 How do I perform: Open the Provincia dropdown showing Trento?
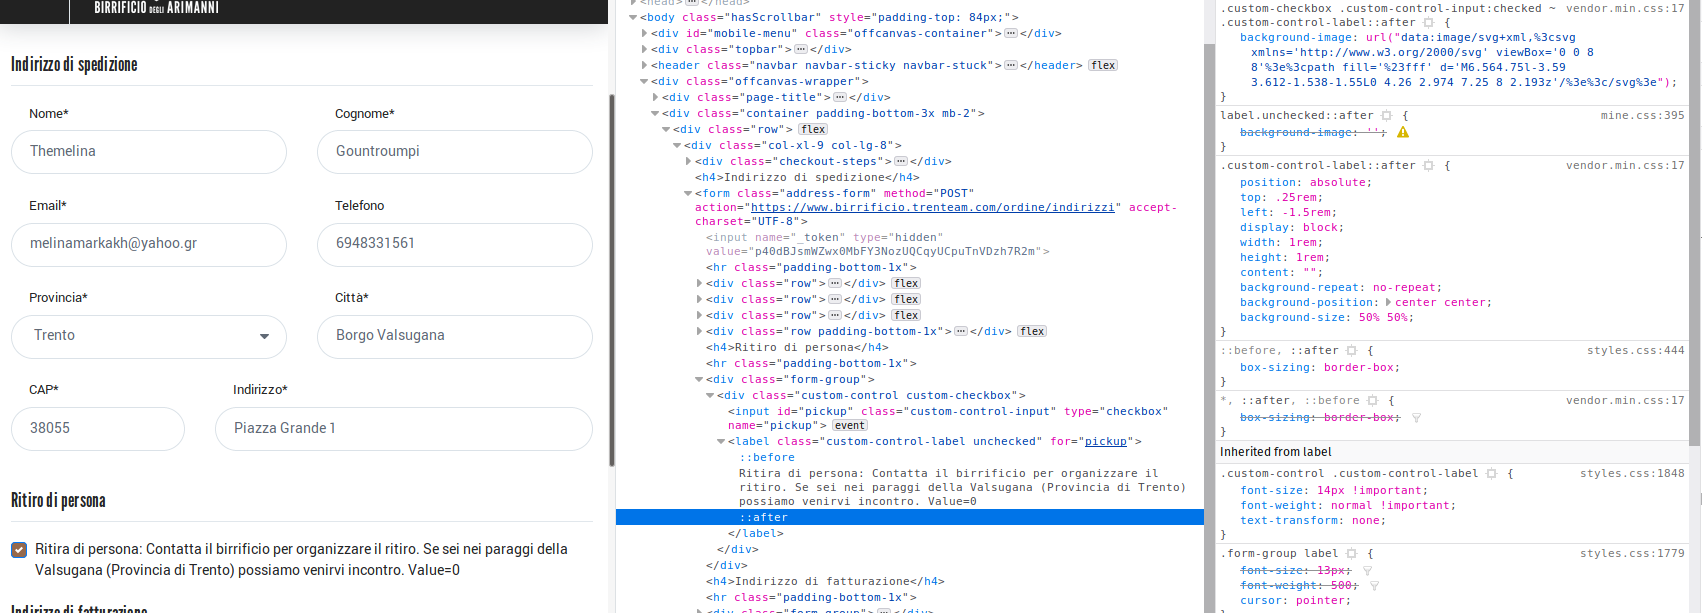149,336
